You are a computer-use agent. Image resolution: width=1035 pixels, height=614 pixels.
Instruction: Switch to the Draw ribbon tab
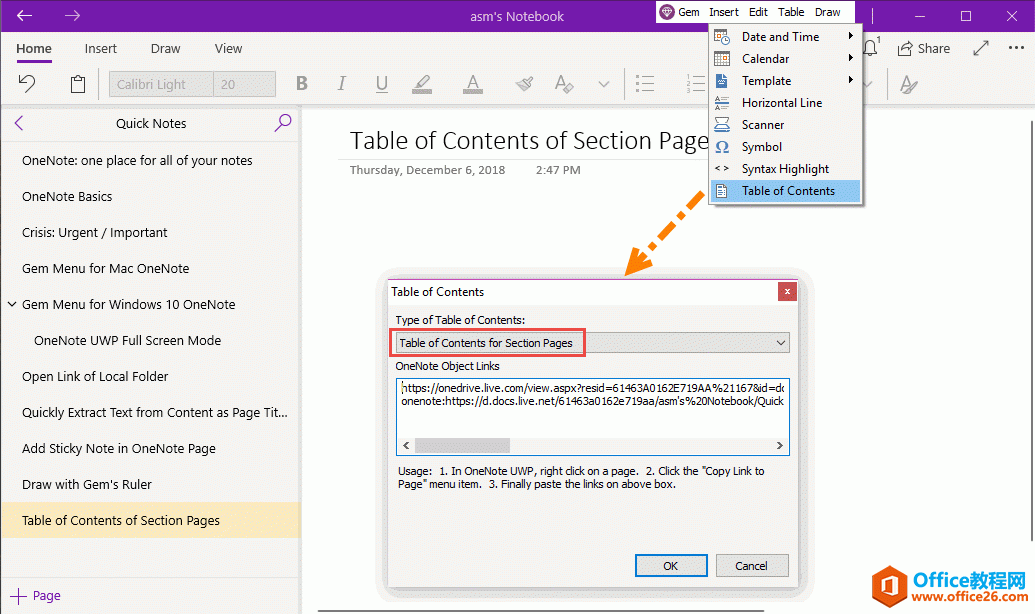[165, 48]
